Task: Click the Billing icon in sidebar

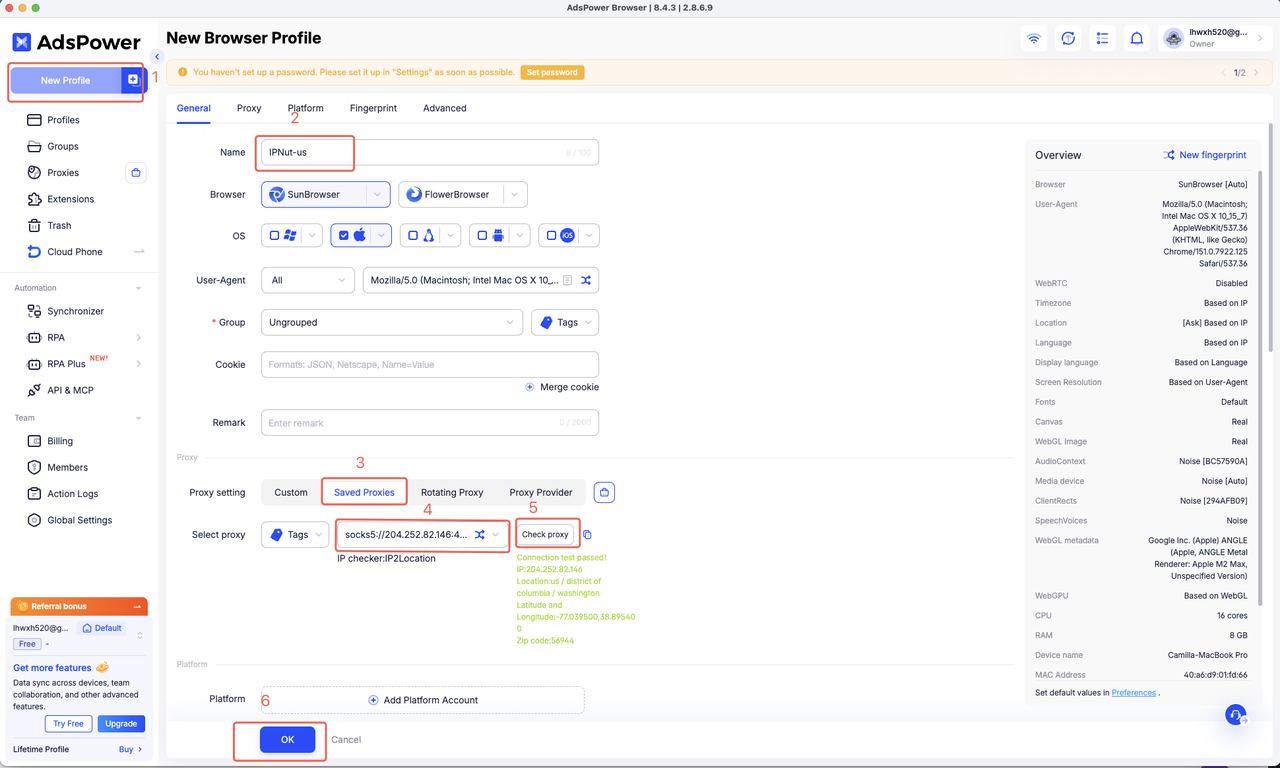Action: [x=35, y=441]
